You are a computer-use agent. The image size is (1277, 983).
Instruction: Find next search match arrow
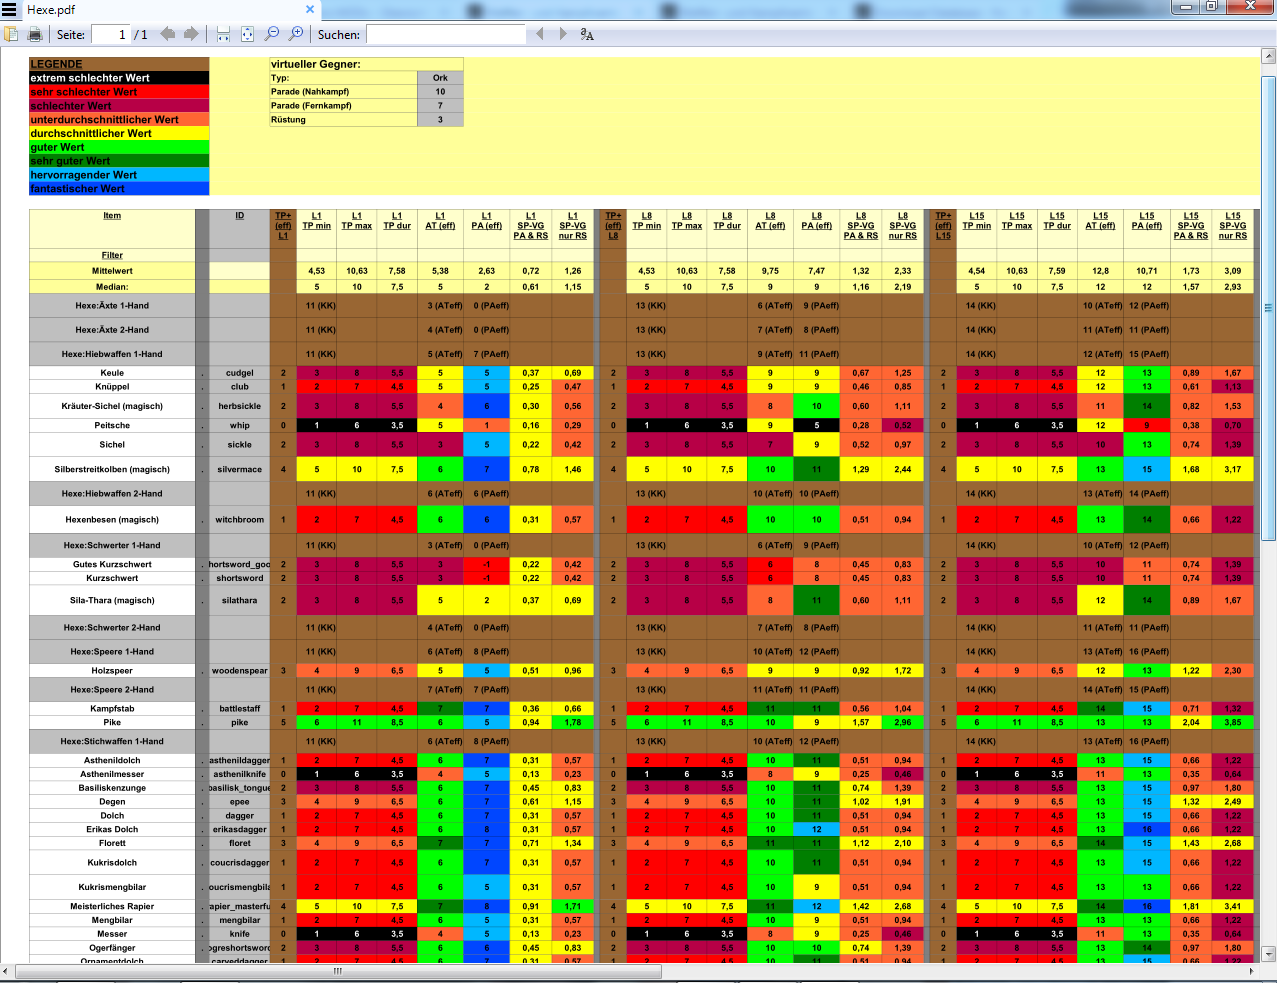click(563, 34)
